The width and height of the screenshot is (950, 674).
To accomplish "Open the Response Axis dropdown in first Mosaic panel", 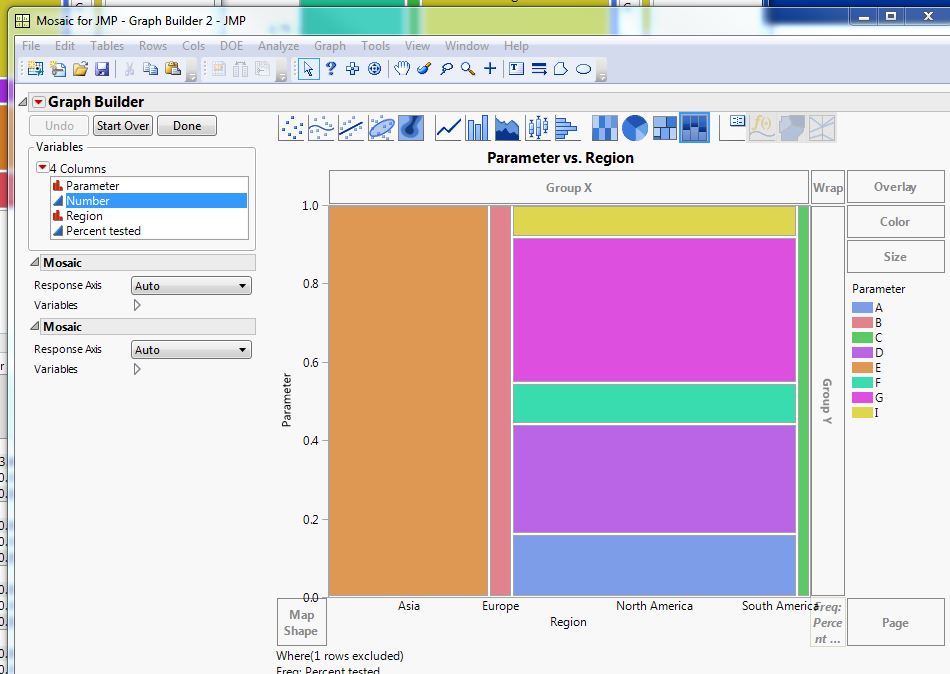I will tap(189, 285).
